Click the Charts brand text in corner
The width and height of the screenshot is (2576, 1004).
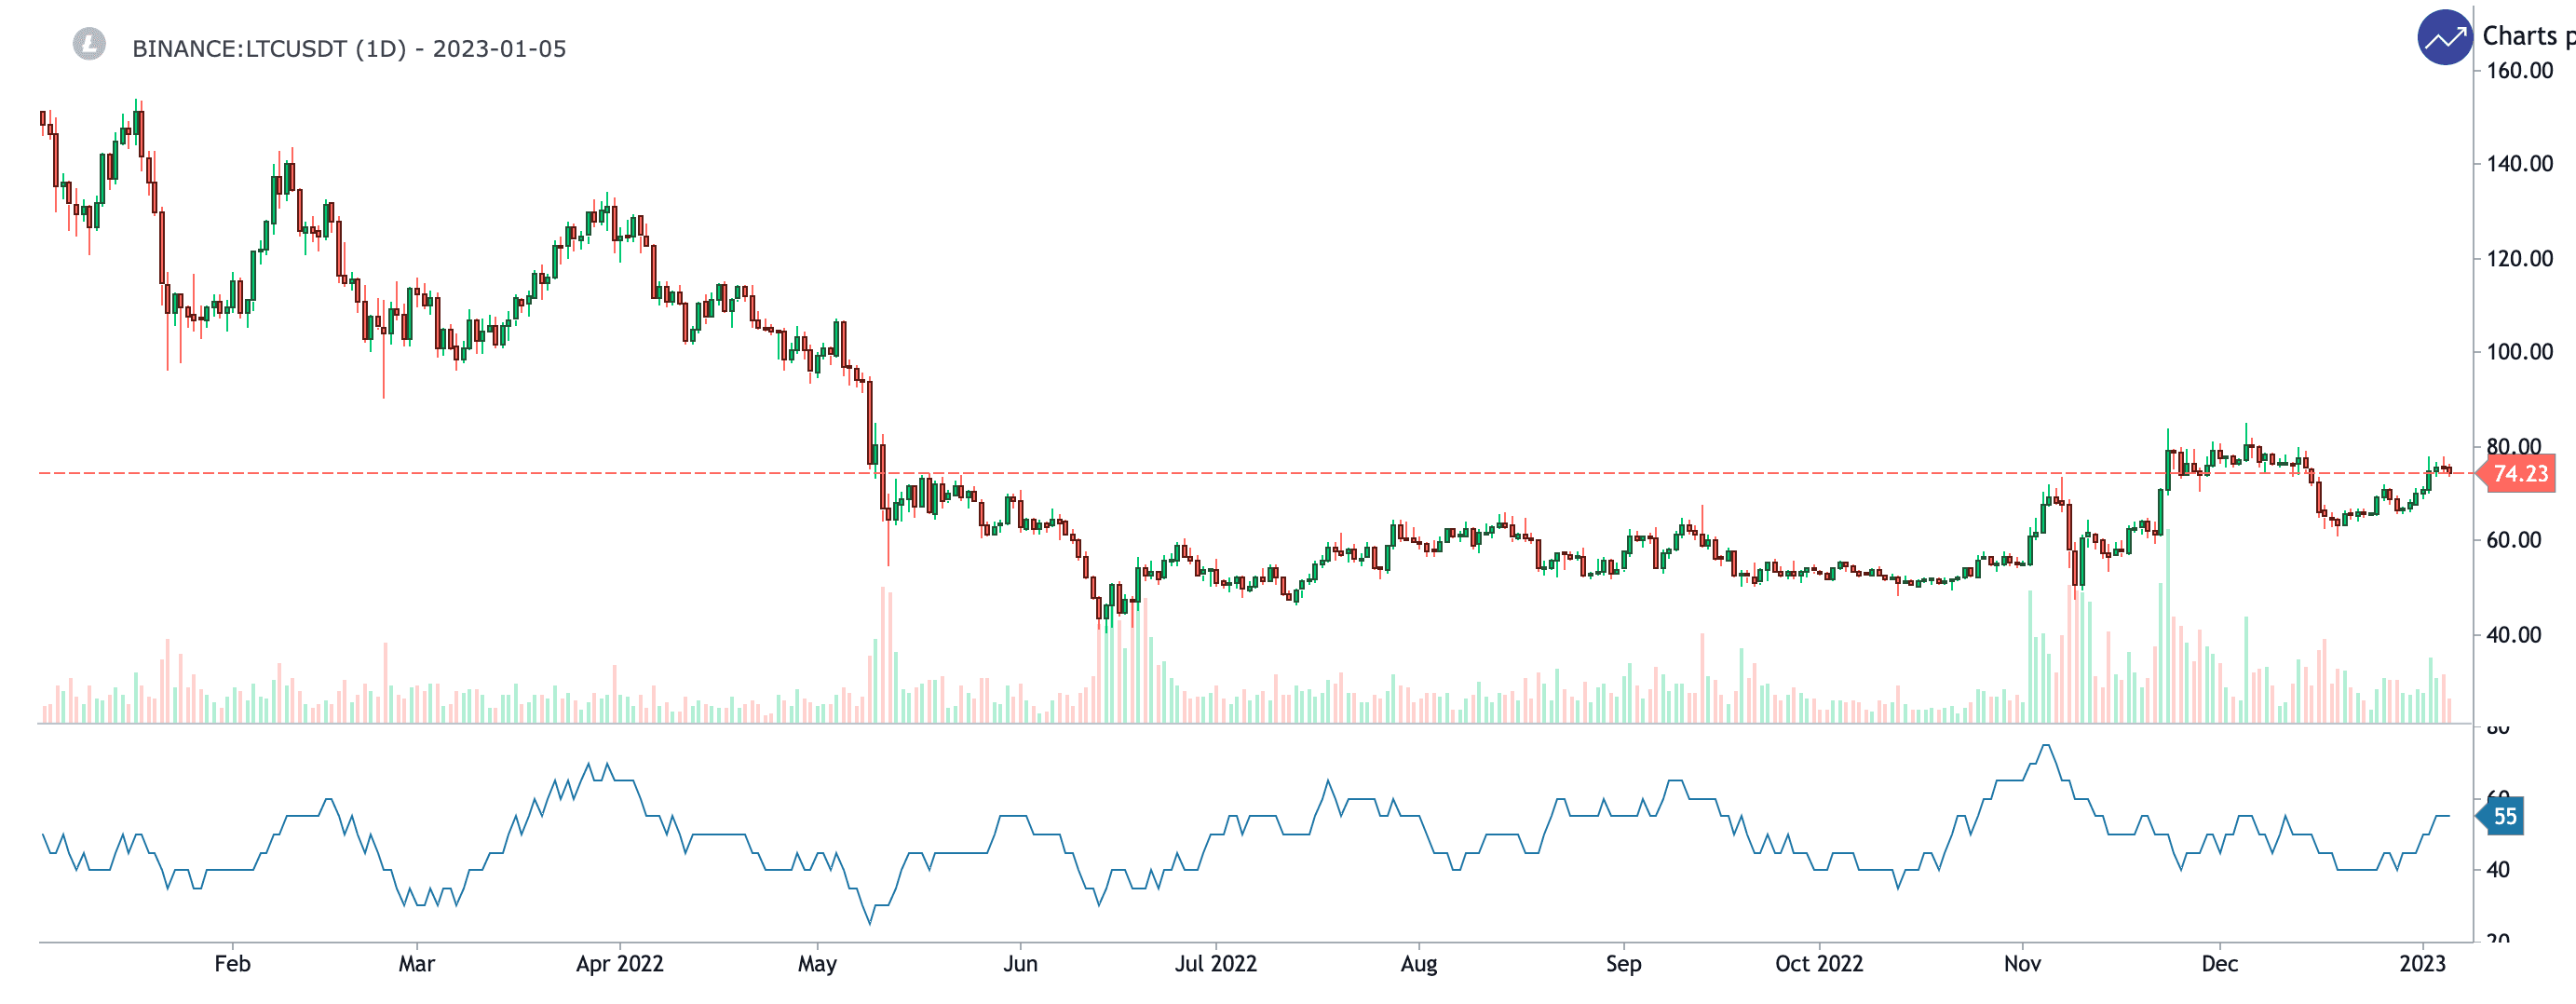point(2526,36)
